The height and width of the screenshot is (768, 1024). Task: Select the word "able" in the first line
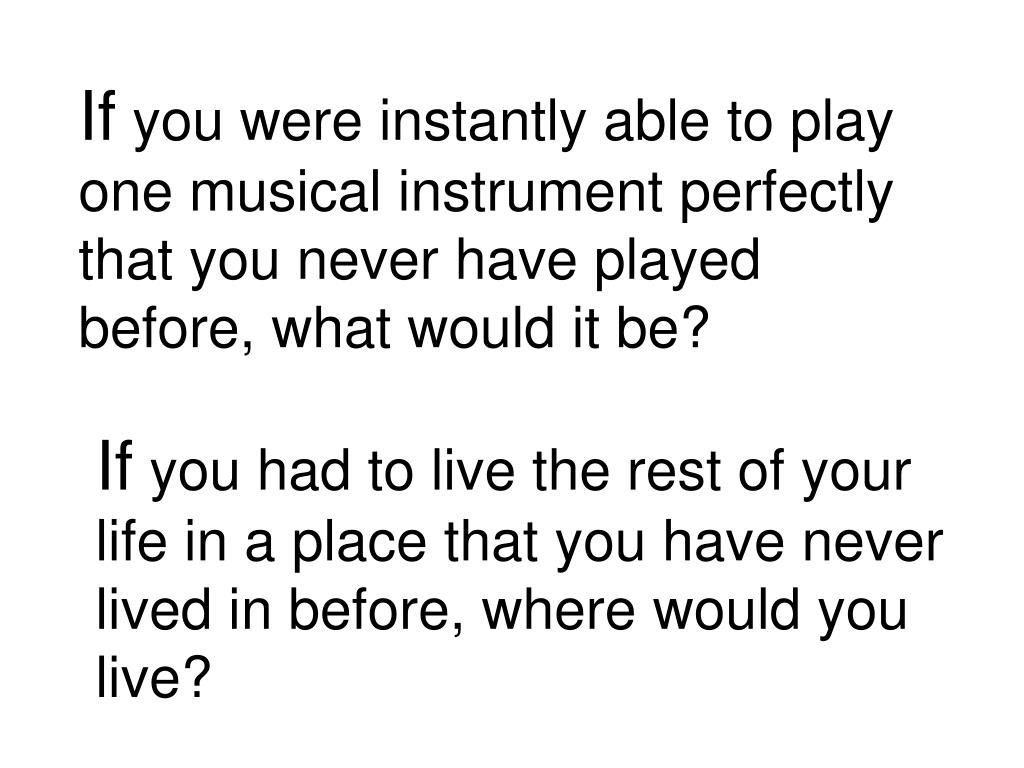pos(655,122)
